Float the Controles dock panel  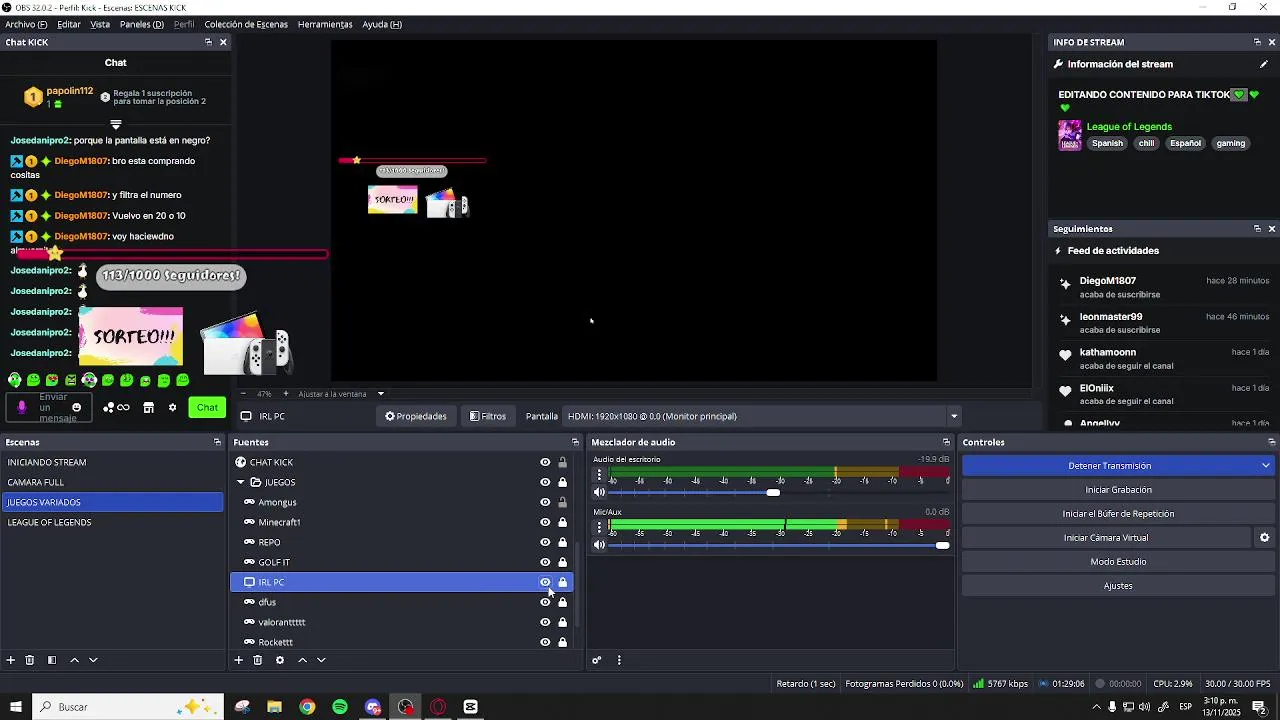[1271, 442]
